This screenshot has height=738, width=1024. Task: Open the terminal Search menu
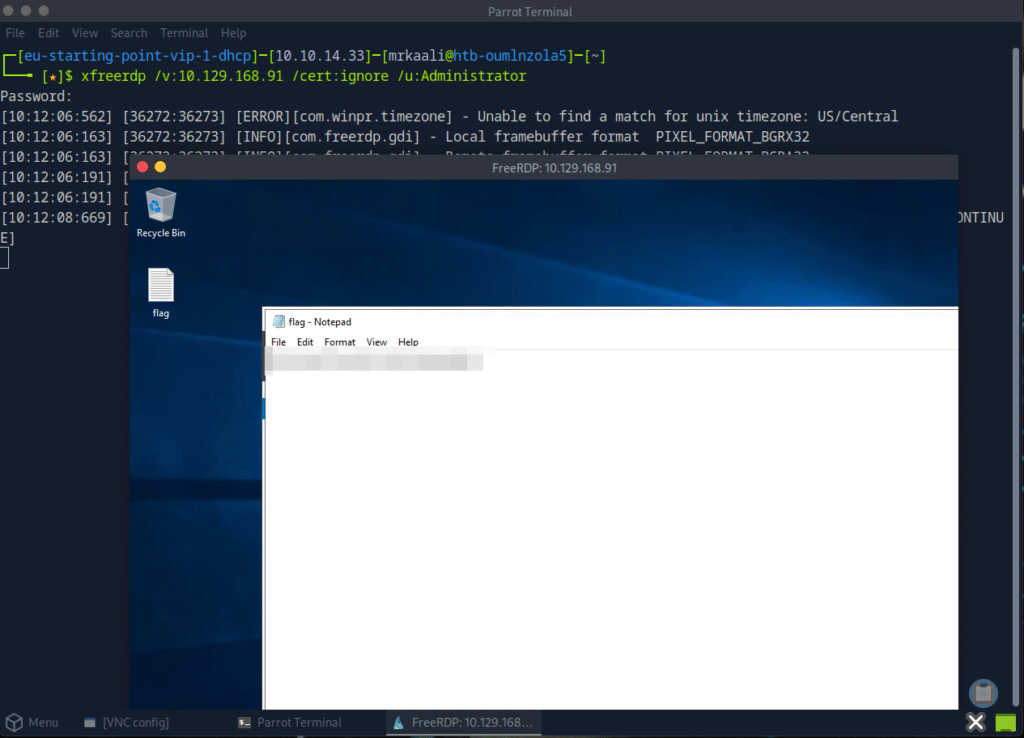pos(129,33)
